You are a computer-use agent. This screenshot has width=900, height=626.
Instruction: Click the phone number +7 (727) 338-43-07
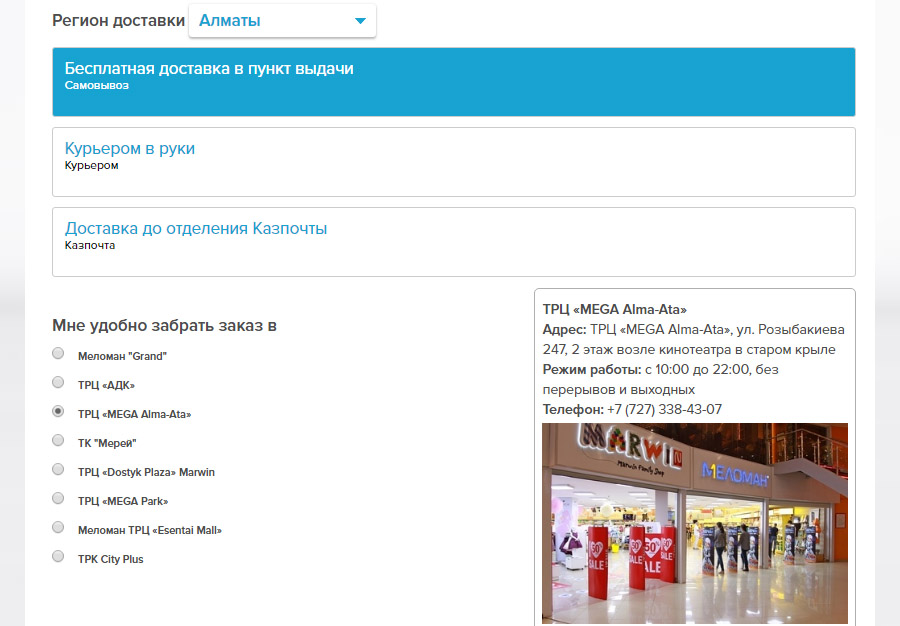point(664,410)
